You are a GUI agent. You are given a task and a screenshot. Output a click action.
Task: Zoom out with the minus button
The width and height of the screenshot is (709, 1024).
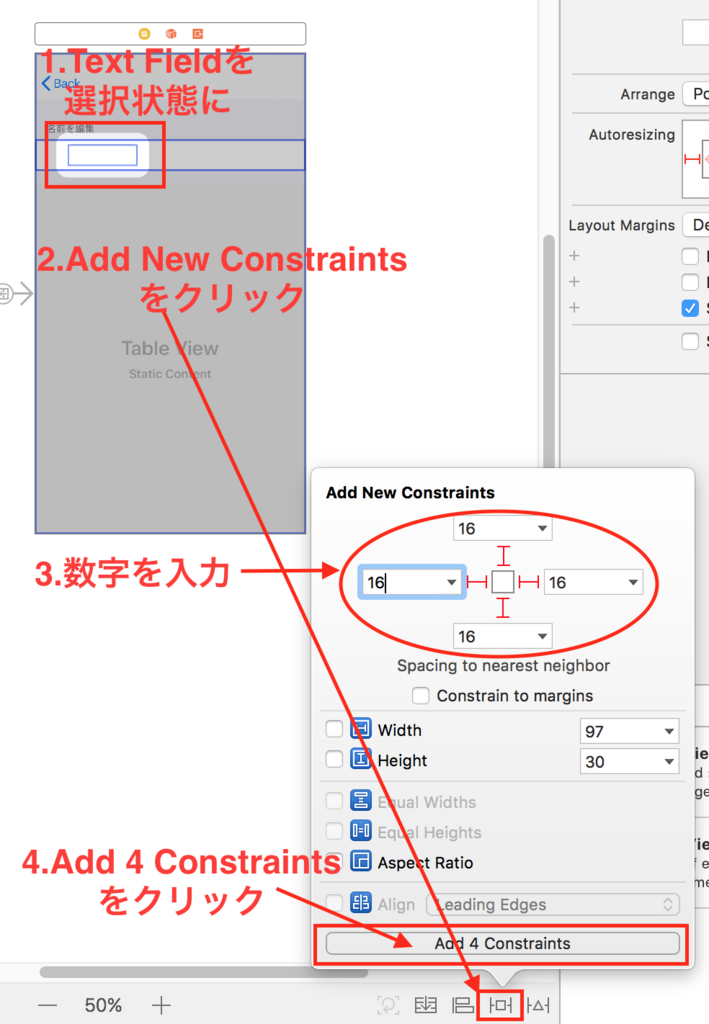point(47,1005)
